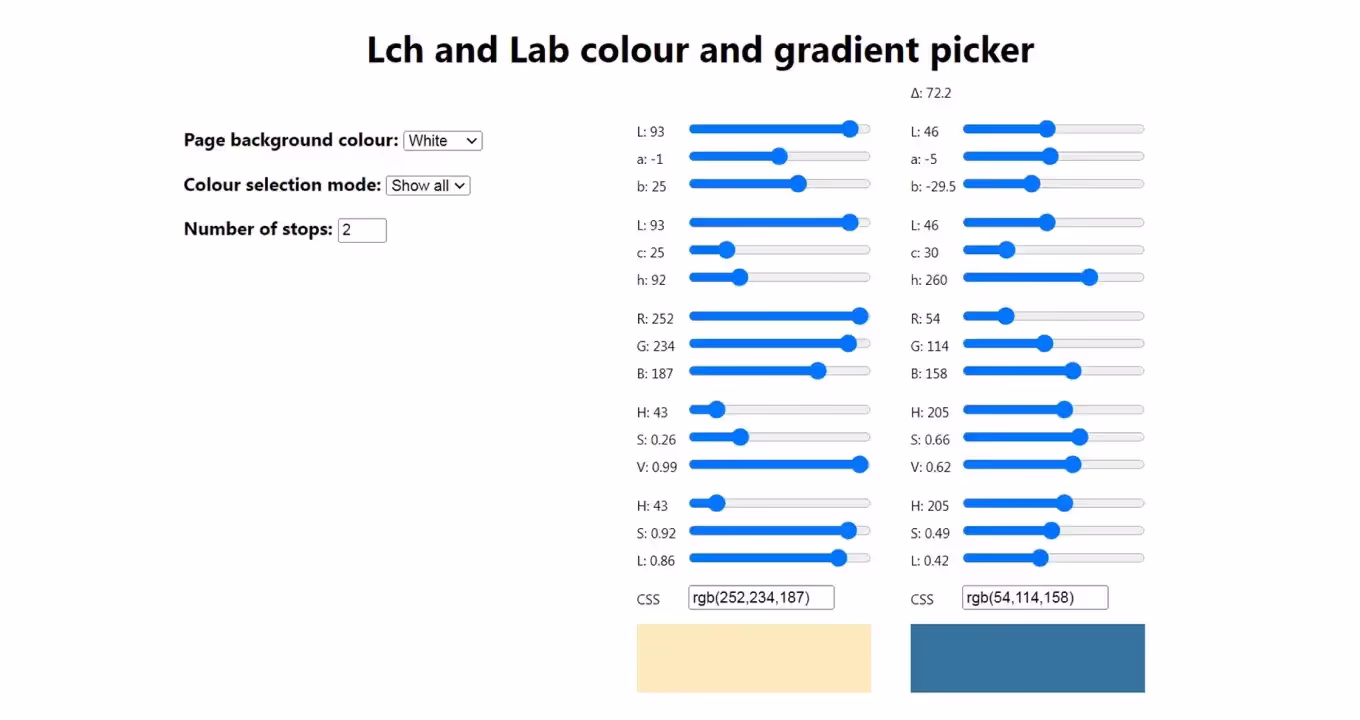Click the Number of stops field
This screenshot has height=720, width=1360.
click(361, 230)
